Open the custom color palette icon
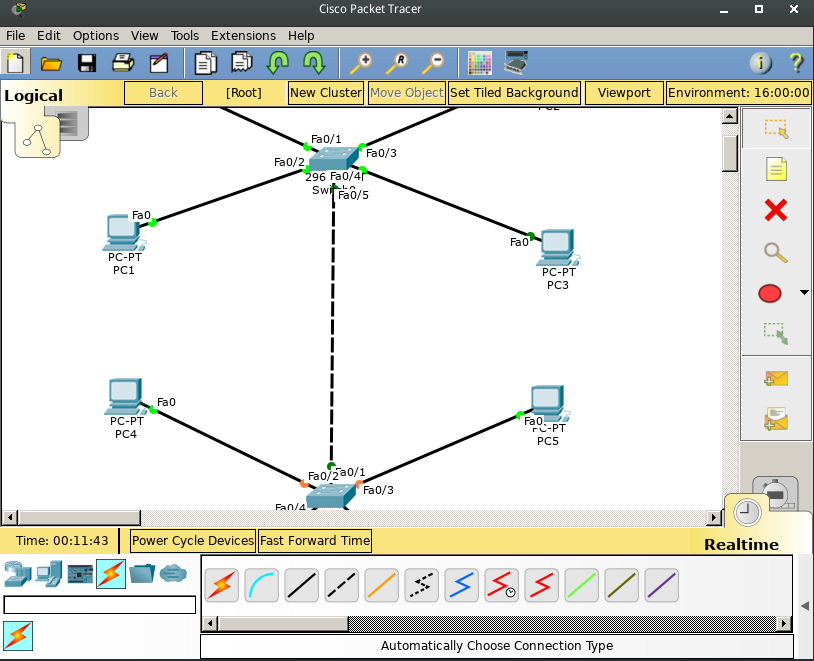The width and height of the screenshot is (814, 661). point(480,62)
